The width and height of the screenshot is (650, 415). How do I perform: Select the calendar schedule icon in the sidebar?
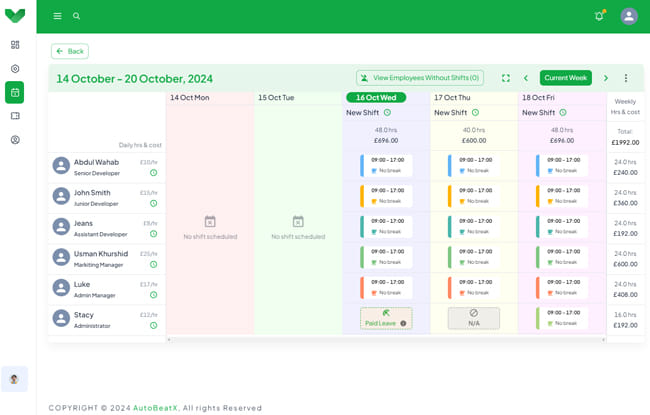point(15,93)
